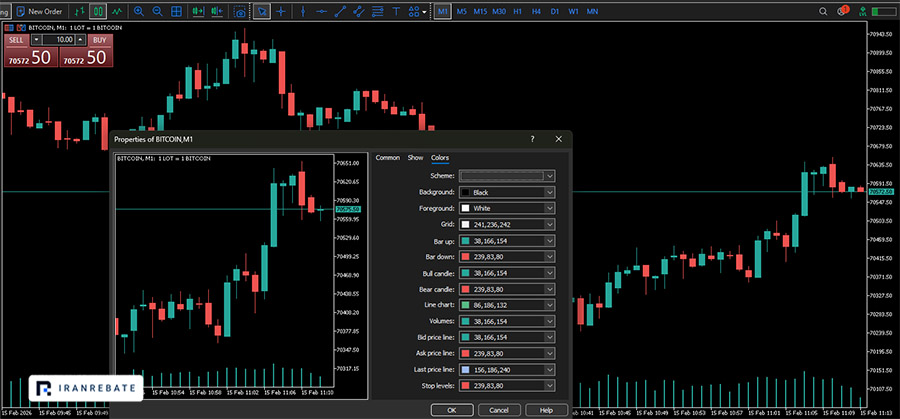Increase lot volume with up arrow
Screen dimensions: 900x419
[x=80, y=40]
